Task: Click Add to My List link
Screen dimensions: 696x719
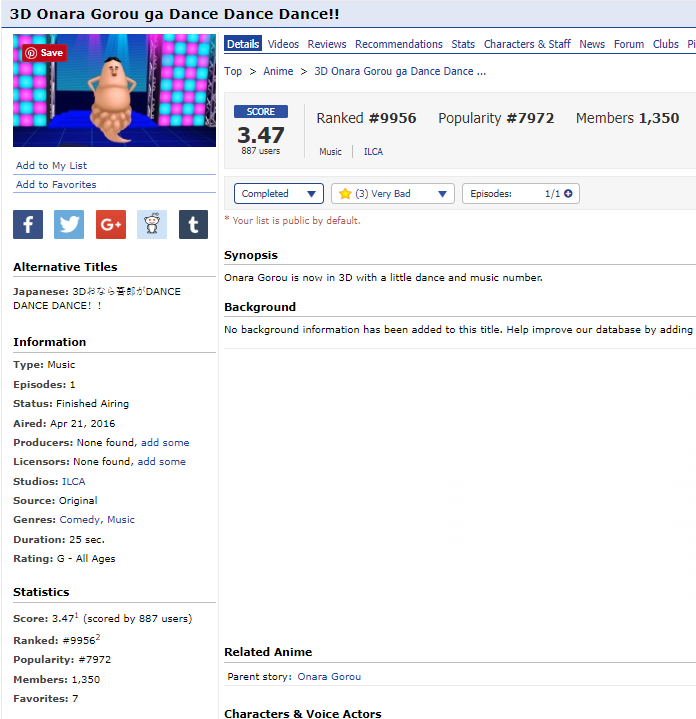Action: (51, 166)
